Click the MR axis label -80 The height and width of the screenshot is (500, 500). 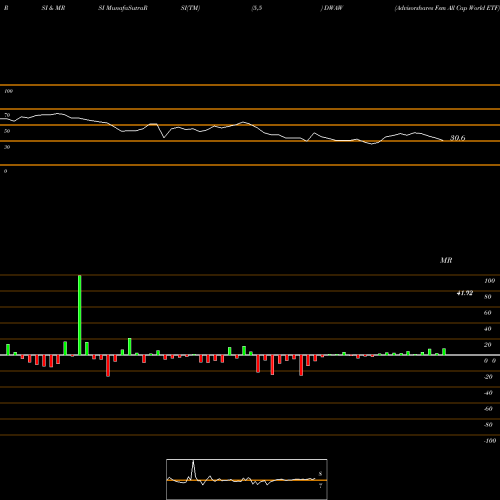(488, 425)
